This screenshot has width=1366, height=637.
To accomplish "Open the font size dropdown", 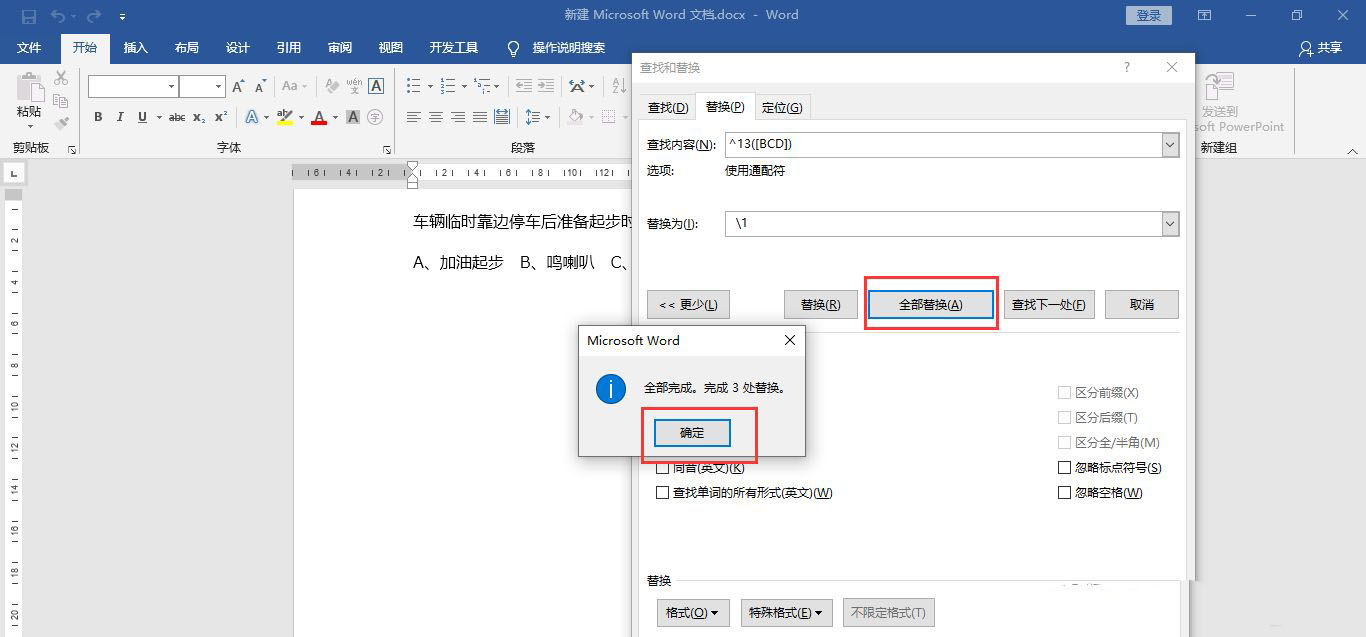I will 217,87.
